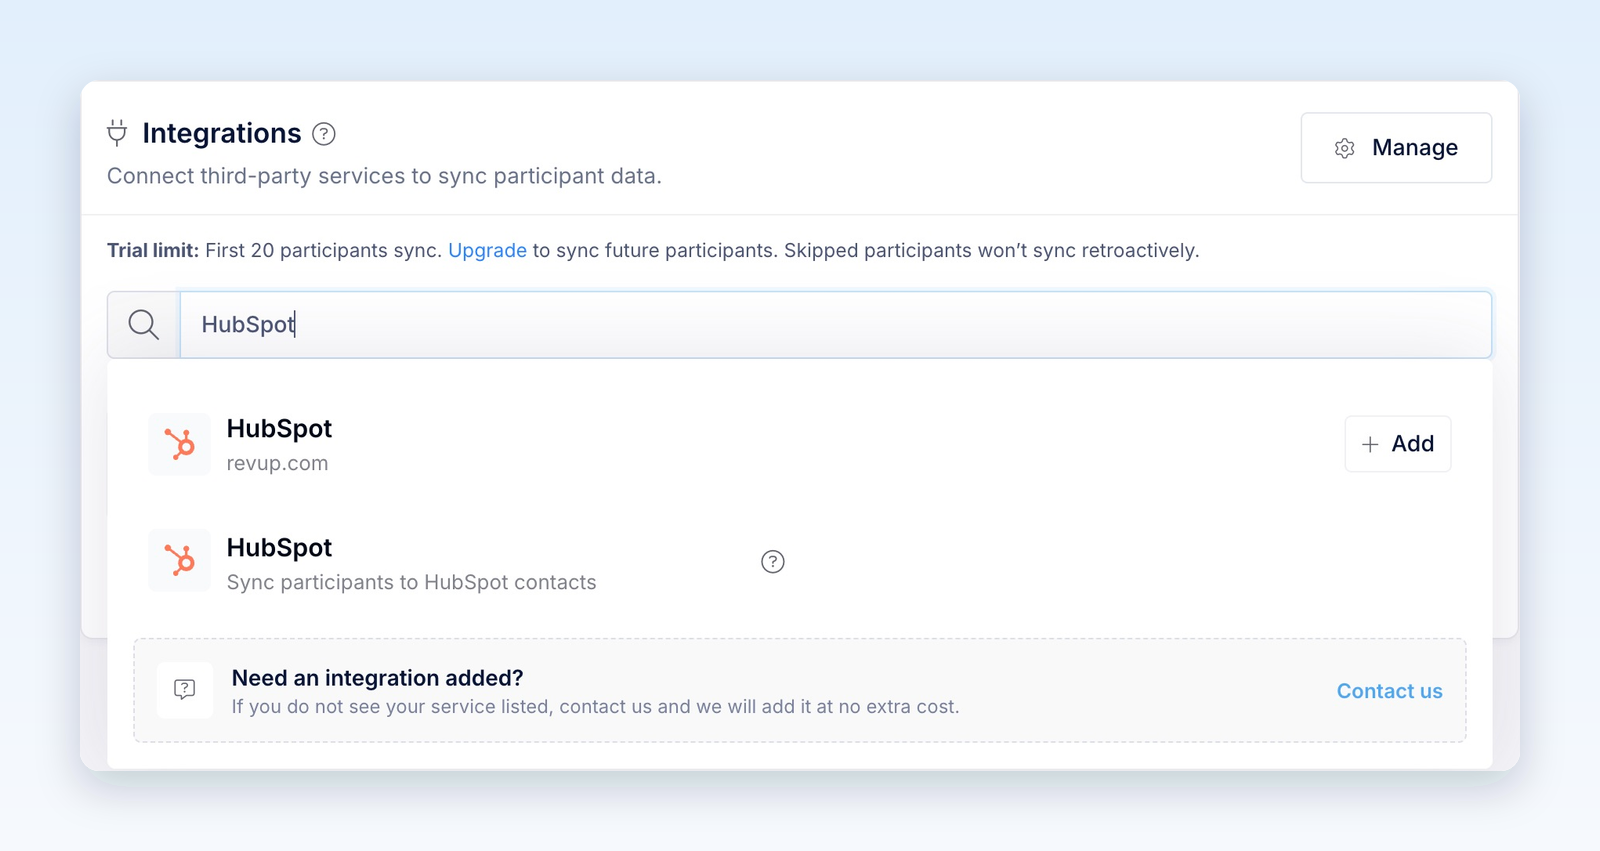Open Manage integrations settings
Viewport: 1600px width, 851px height.
click(x=1396, y=148)
